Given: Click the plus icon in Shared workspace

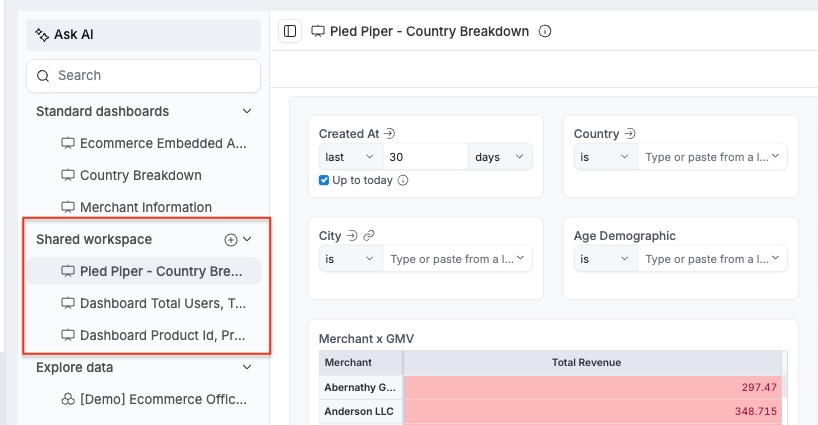Looking at the screenshot, I should click(x=230, y=240).
